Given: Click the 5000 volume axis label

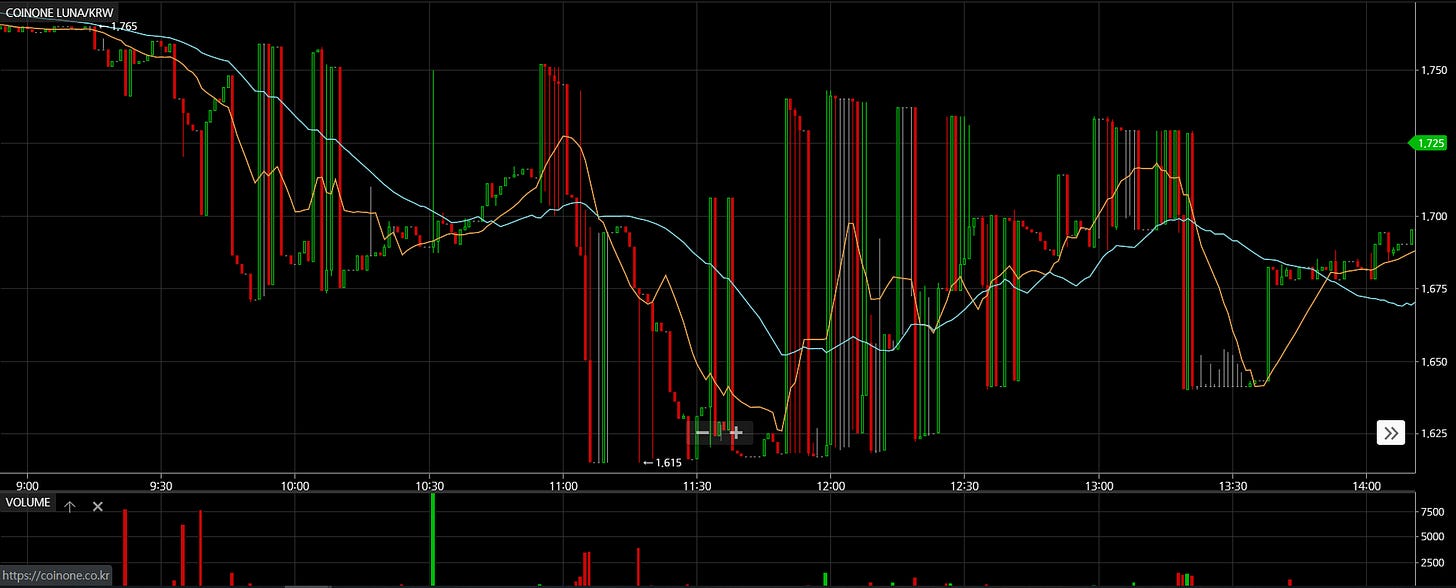Looking at the screenshot, I should pyautogui.click(x=1433, y=536).
